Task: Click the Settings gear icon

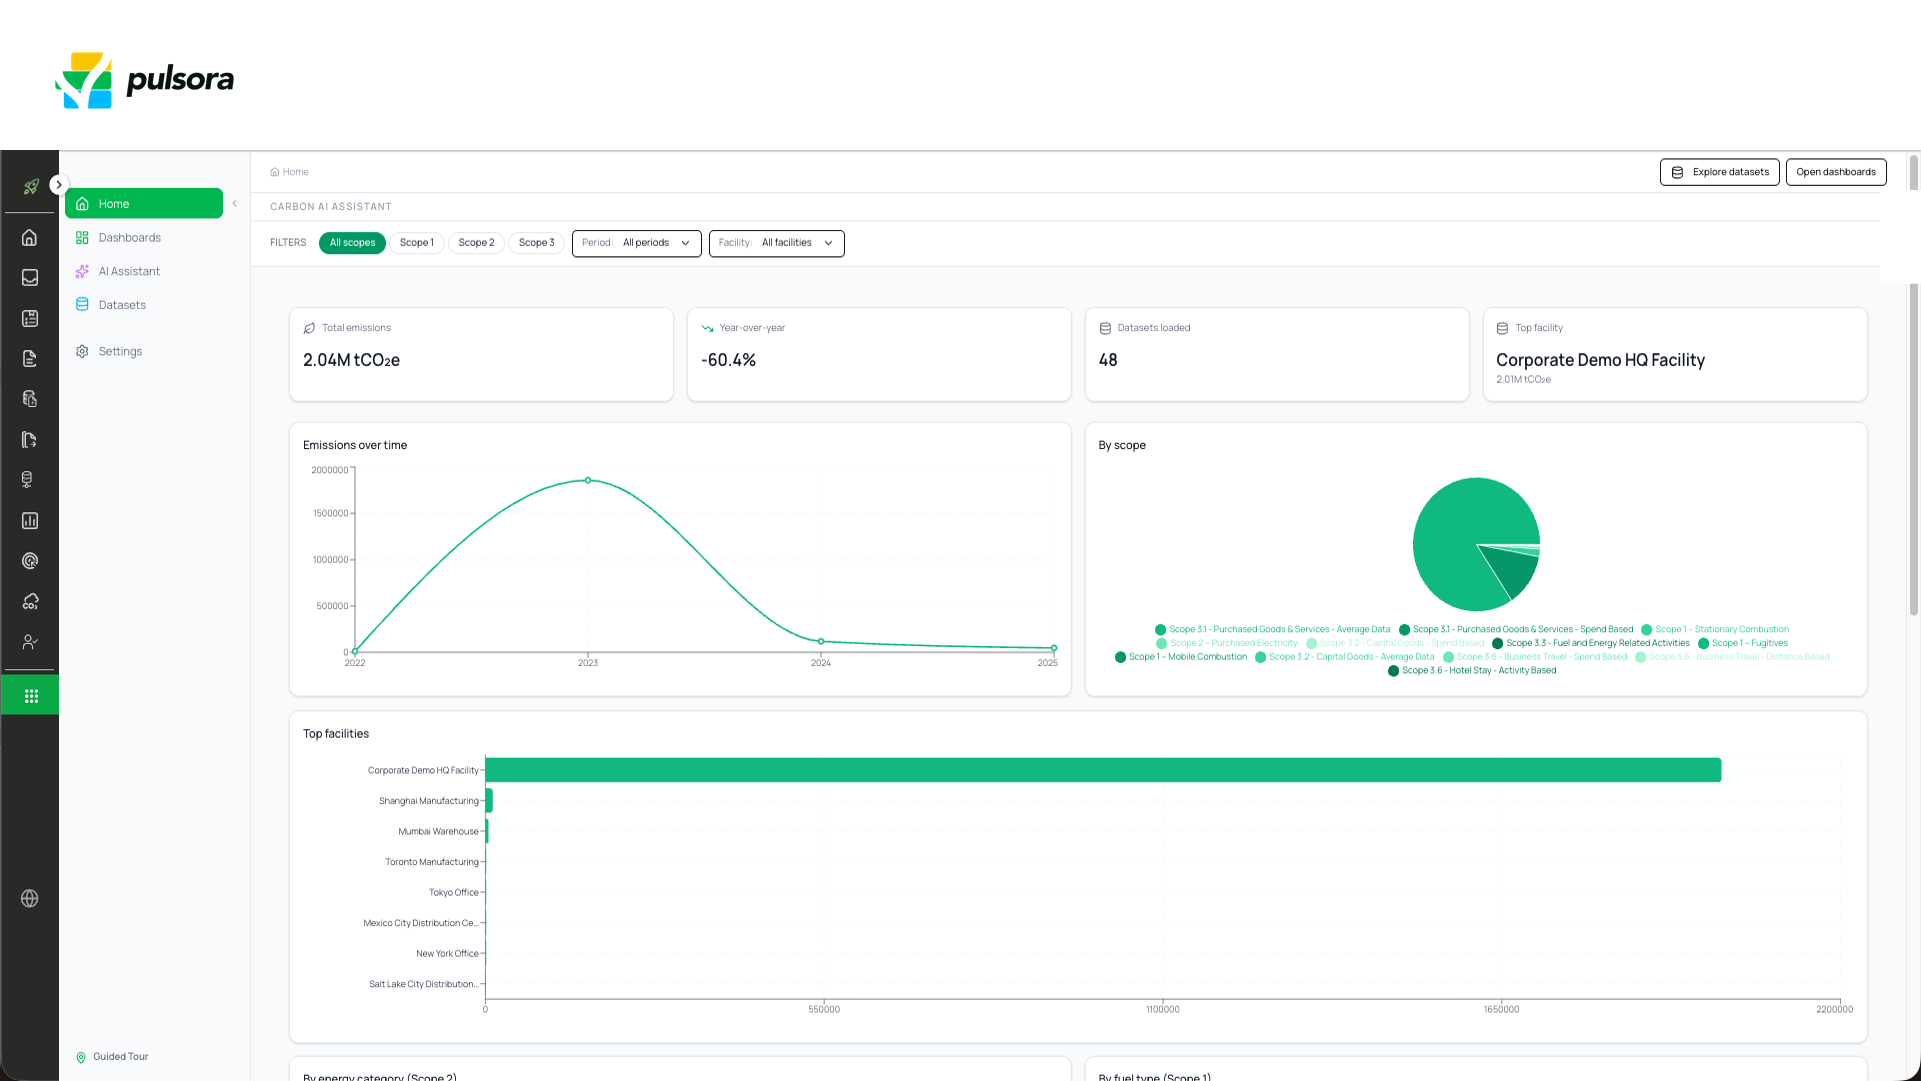Action: pos(82,352)
